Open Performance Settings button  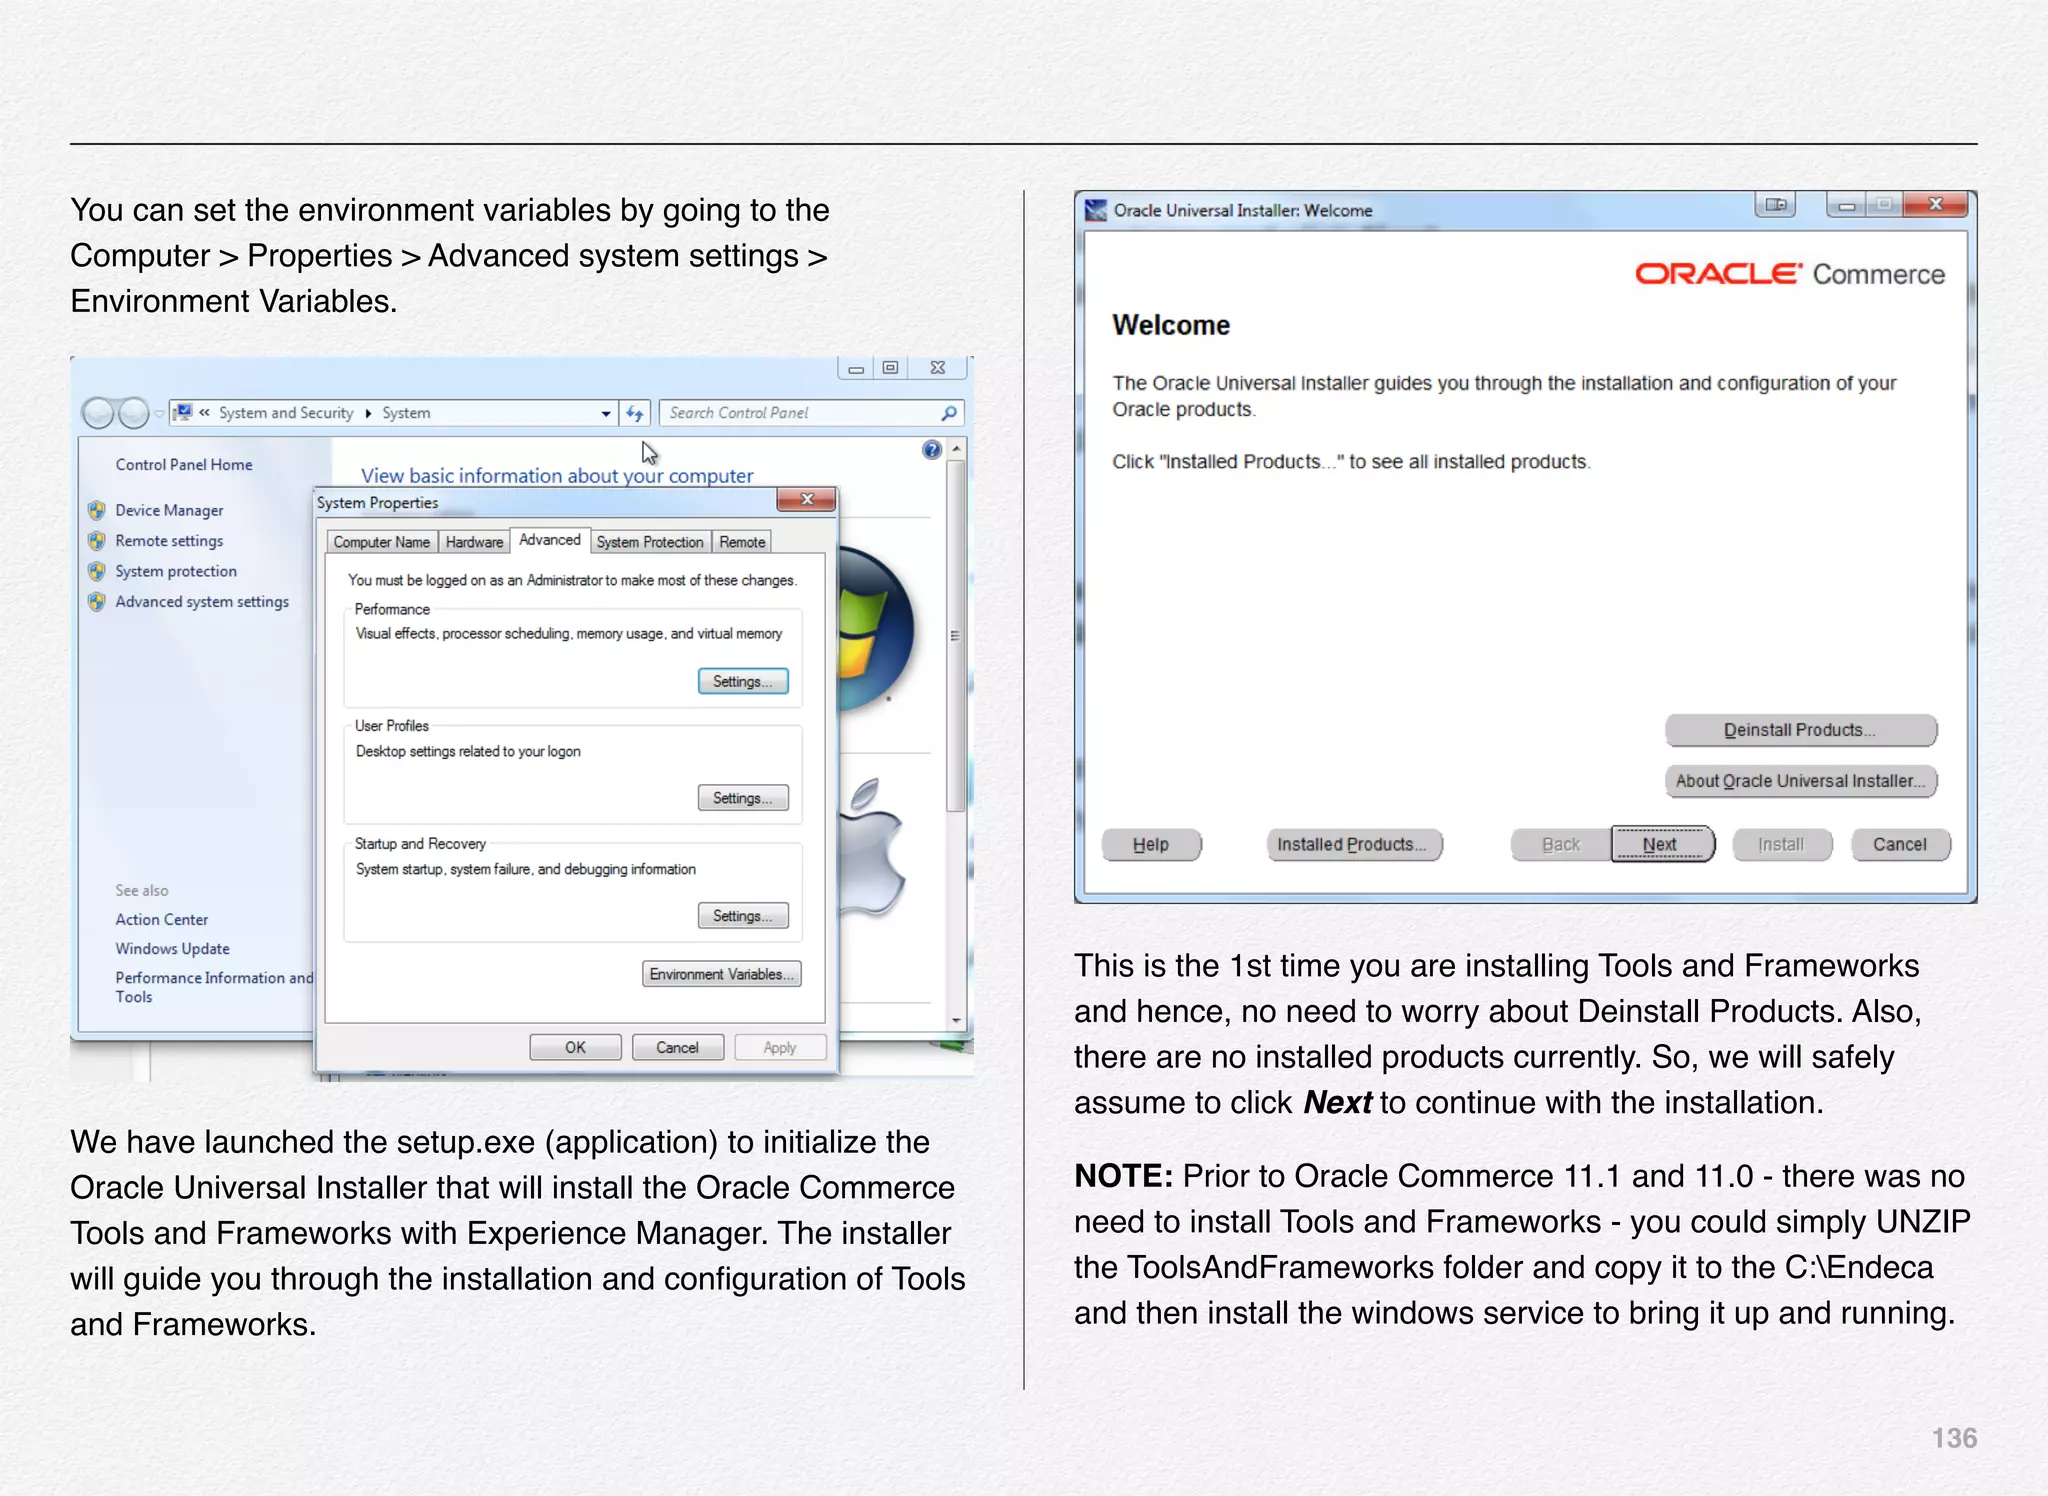tap(743, 681)
